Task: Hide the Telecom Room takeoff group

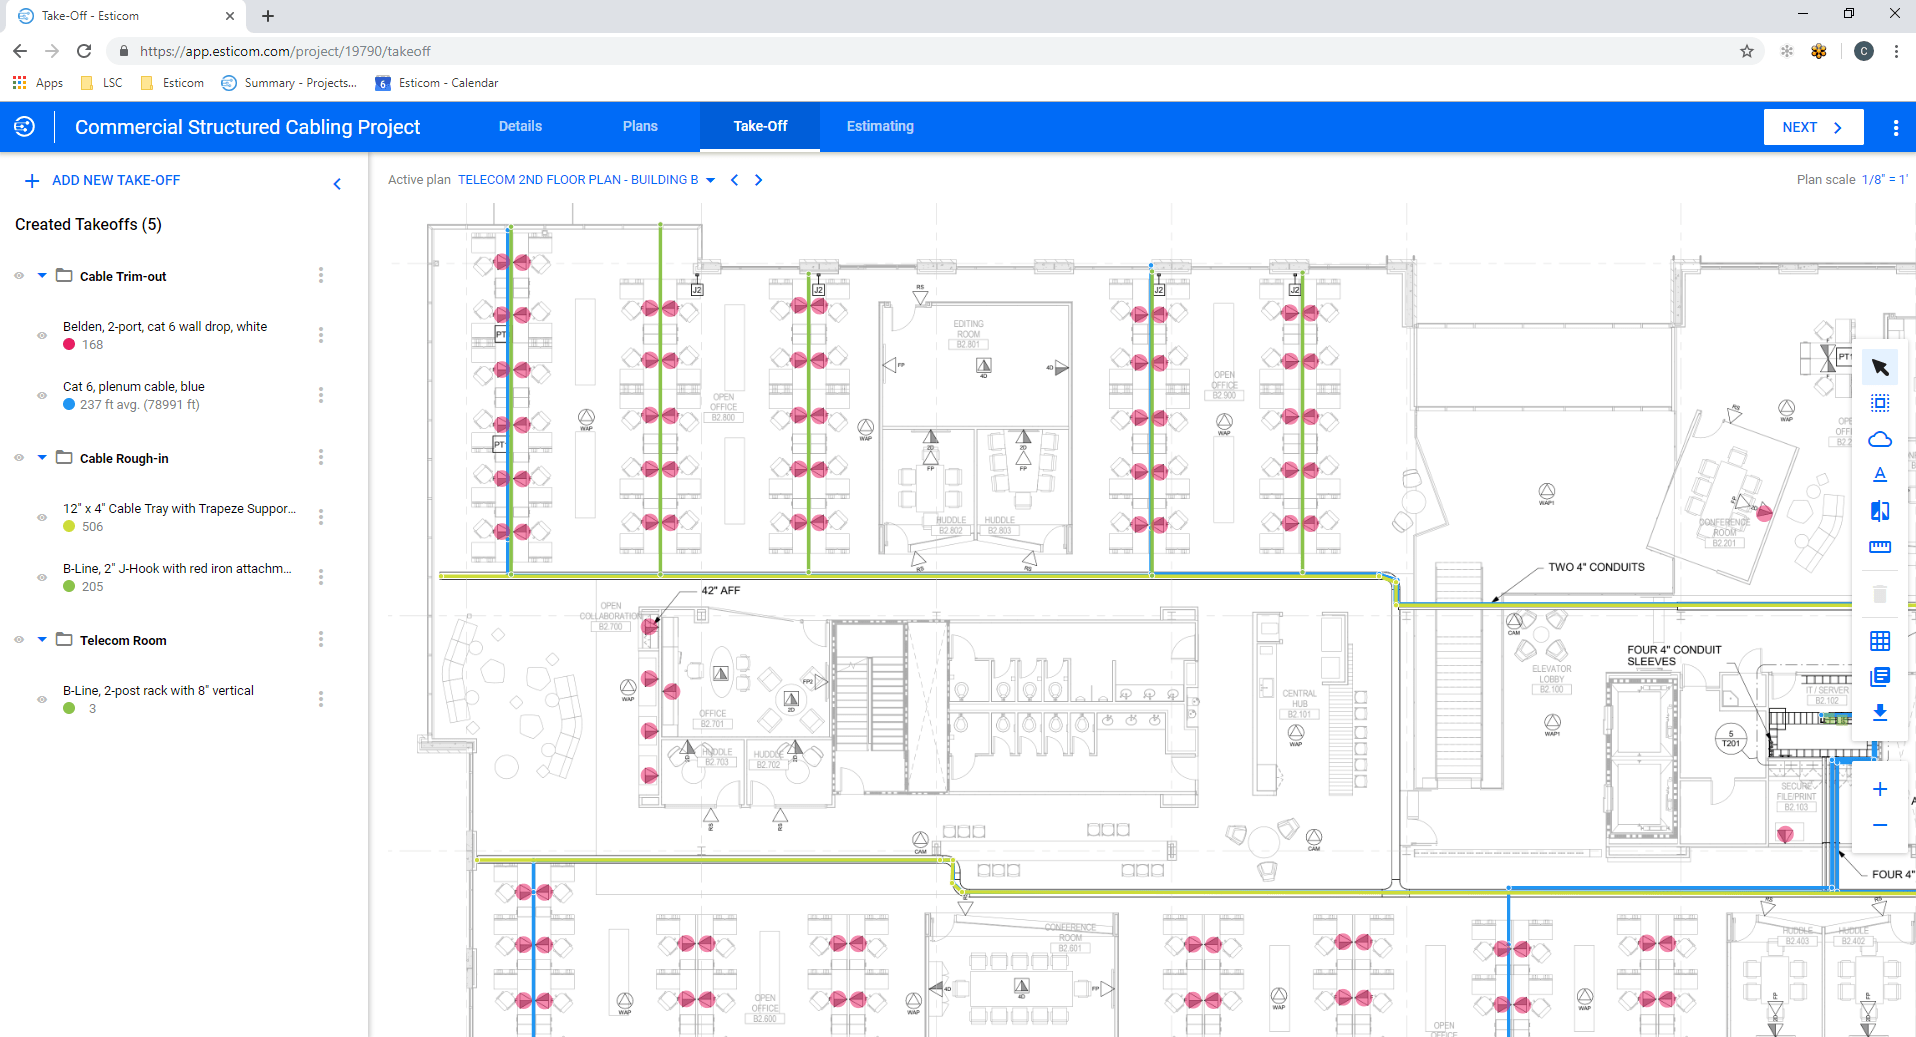Action: pyautogui.click(x=18, y=639)
